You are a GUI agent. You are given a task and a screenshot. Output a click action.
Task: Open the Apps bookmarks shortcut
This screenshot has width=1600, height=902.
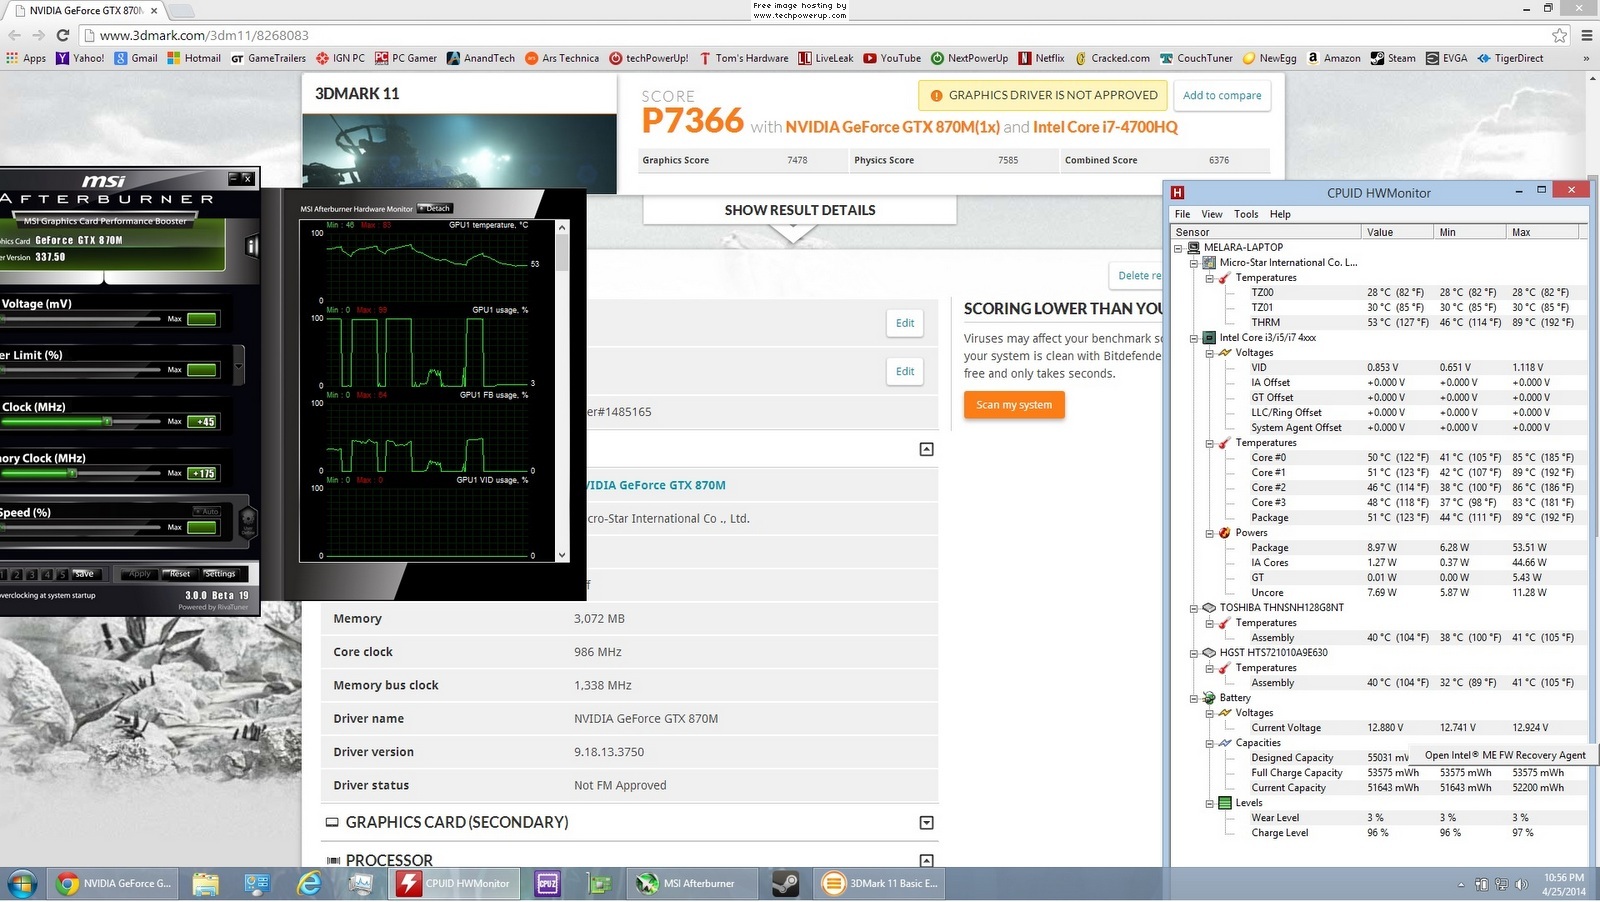click(x=26, y=58)
